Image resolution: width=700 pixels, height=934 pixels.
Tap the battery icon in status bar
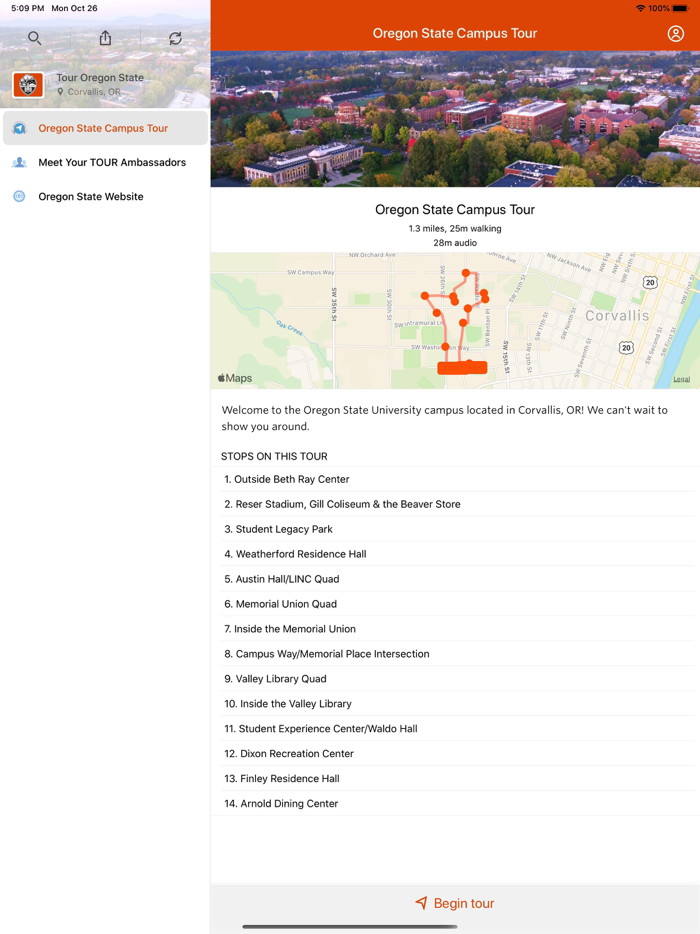pyautogui.click(x=681, y=8)
